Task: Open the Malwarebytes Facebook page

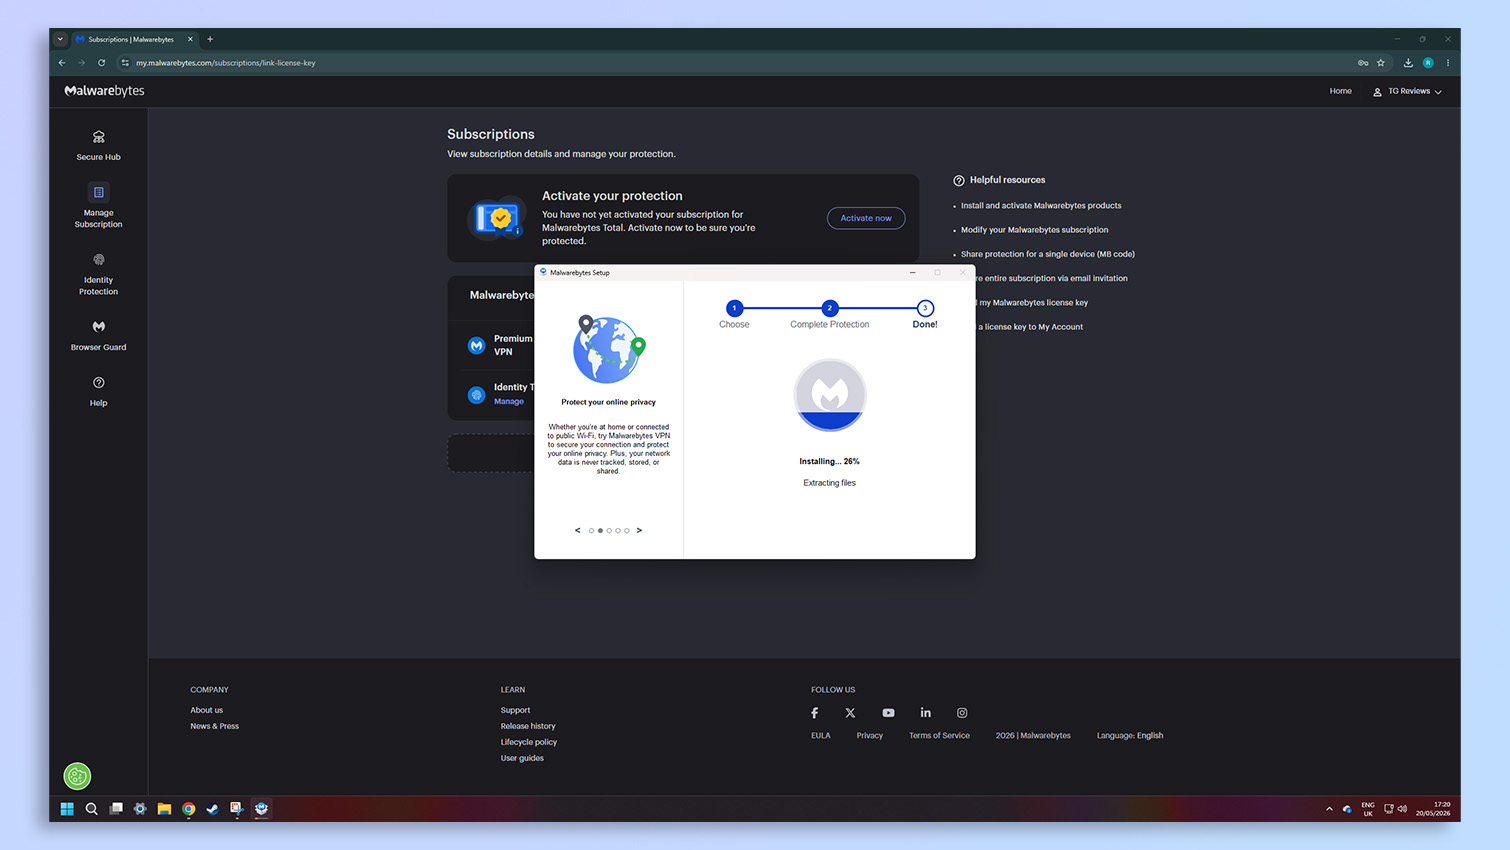Action: [815, 713]
